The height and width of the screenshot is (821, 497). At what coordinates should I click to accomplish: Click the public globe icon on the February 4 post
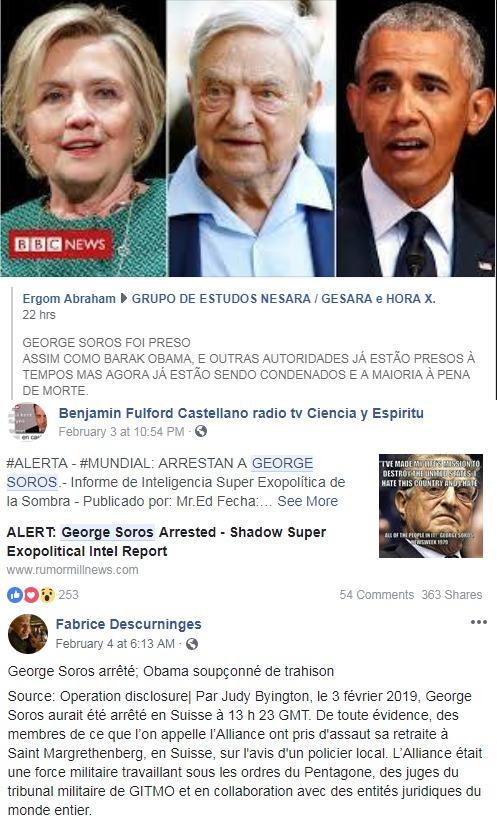tap(192, 644)
